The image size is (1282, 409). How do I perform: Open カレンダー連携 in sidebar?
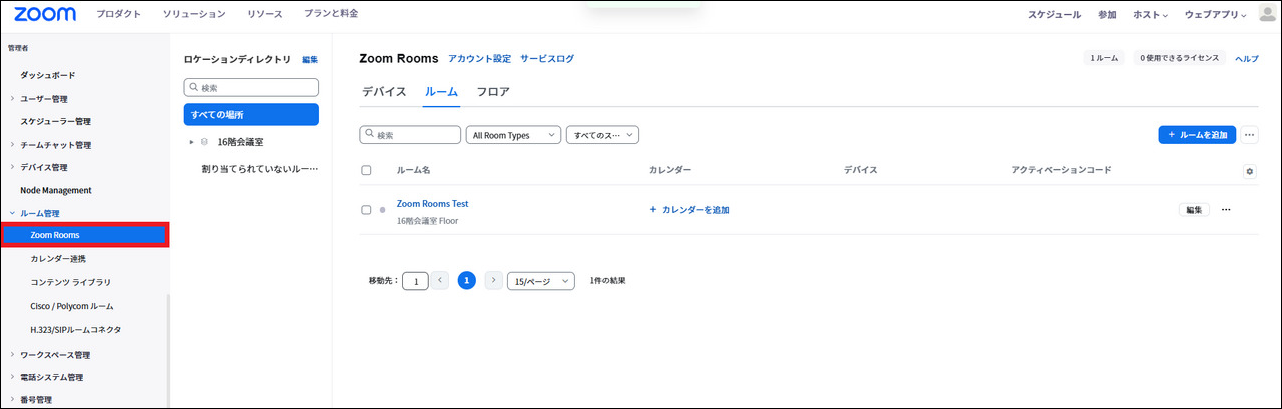coord(58,259)
